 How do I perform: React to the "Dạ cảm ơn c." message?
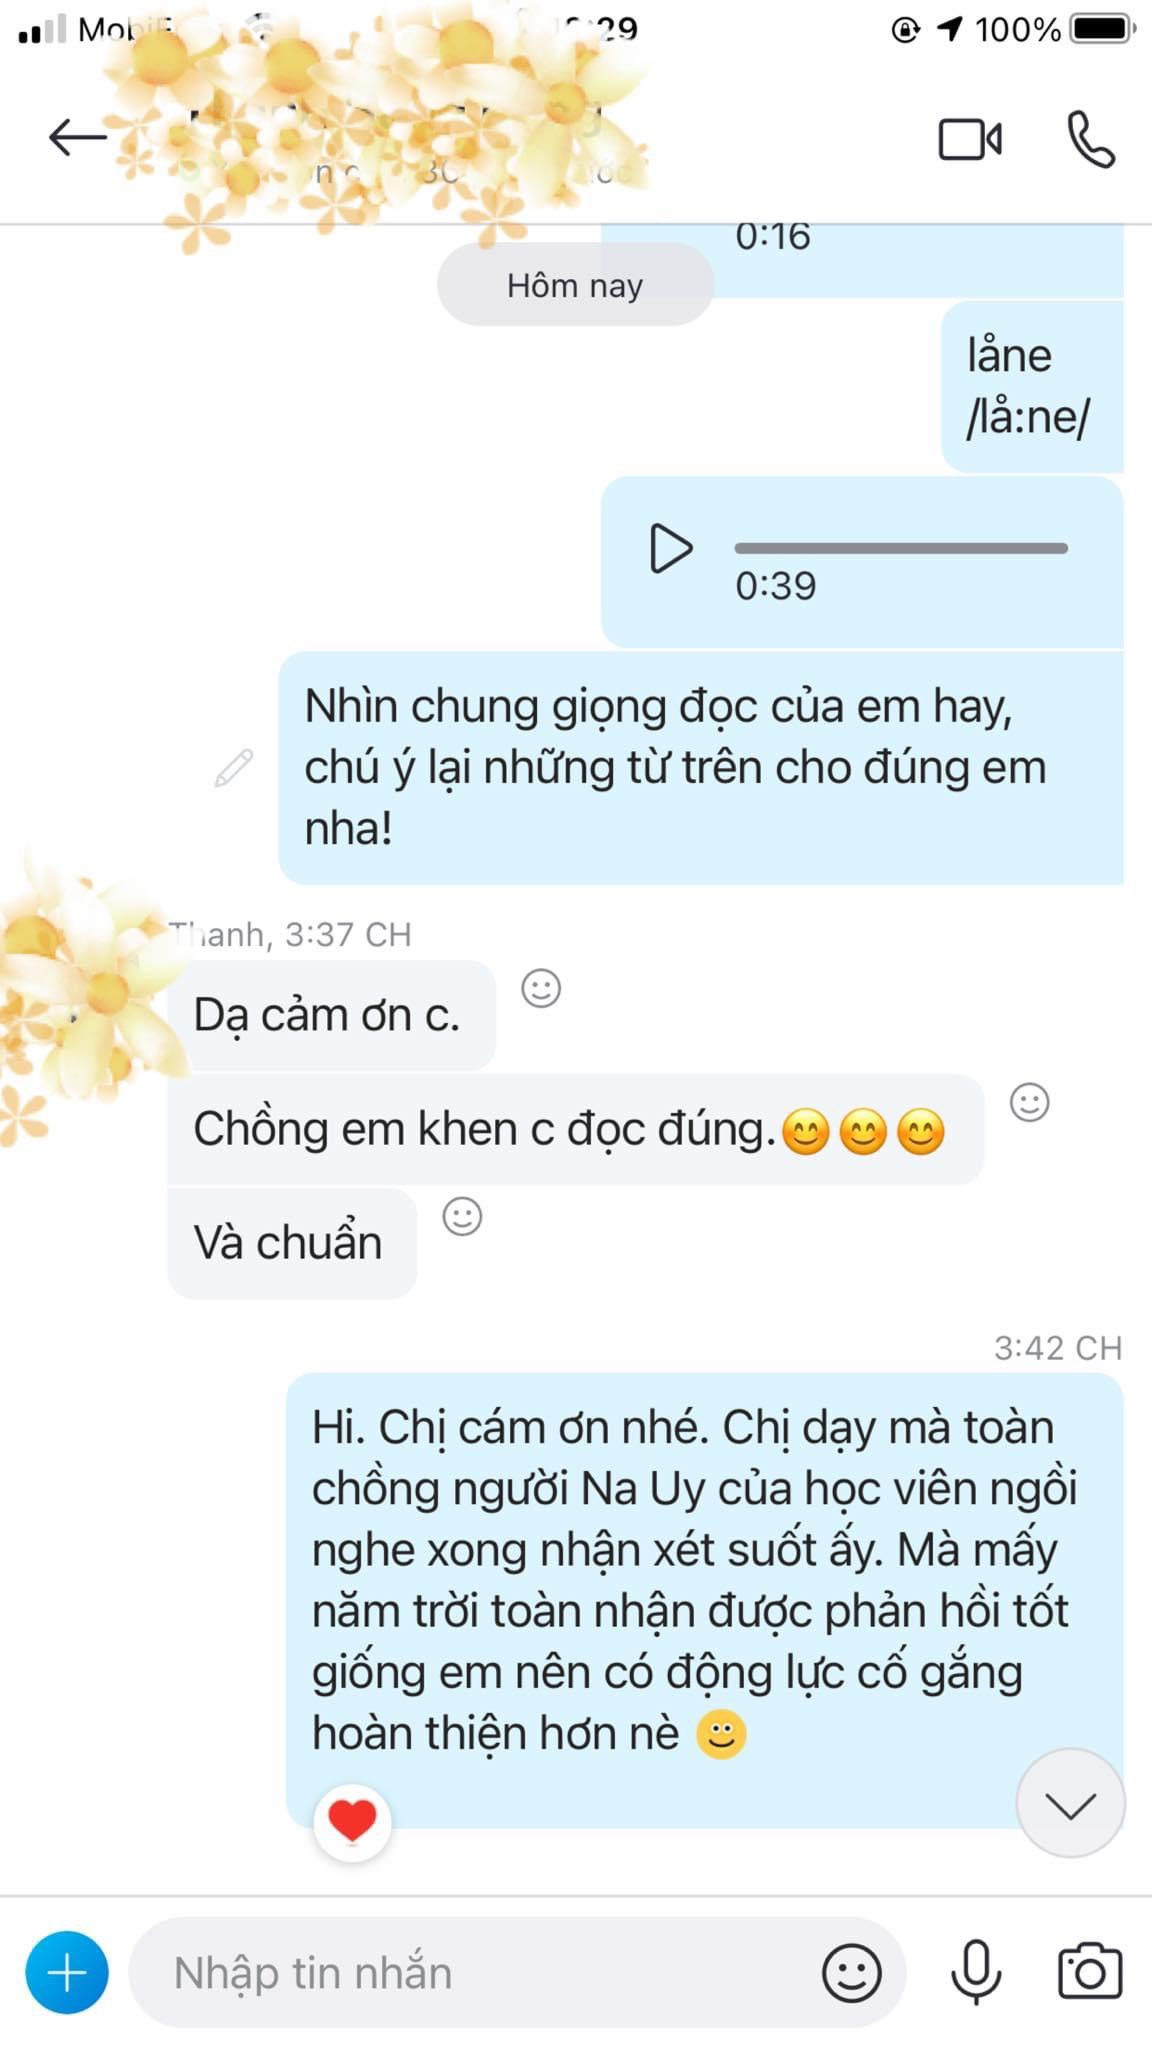click(541, 988)
